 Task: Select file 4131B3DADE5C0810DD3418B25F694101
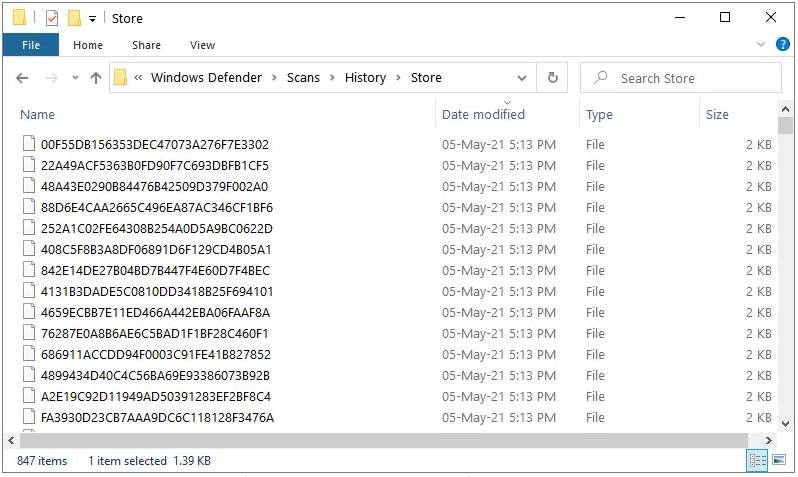pos(157,292)
